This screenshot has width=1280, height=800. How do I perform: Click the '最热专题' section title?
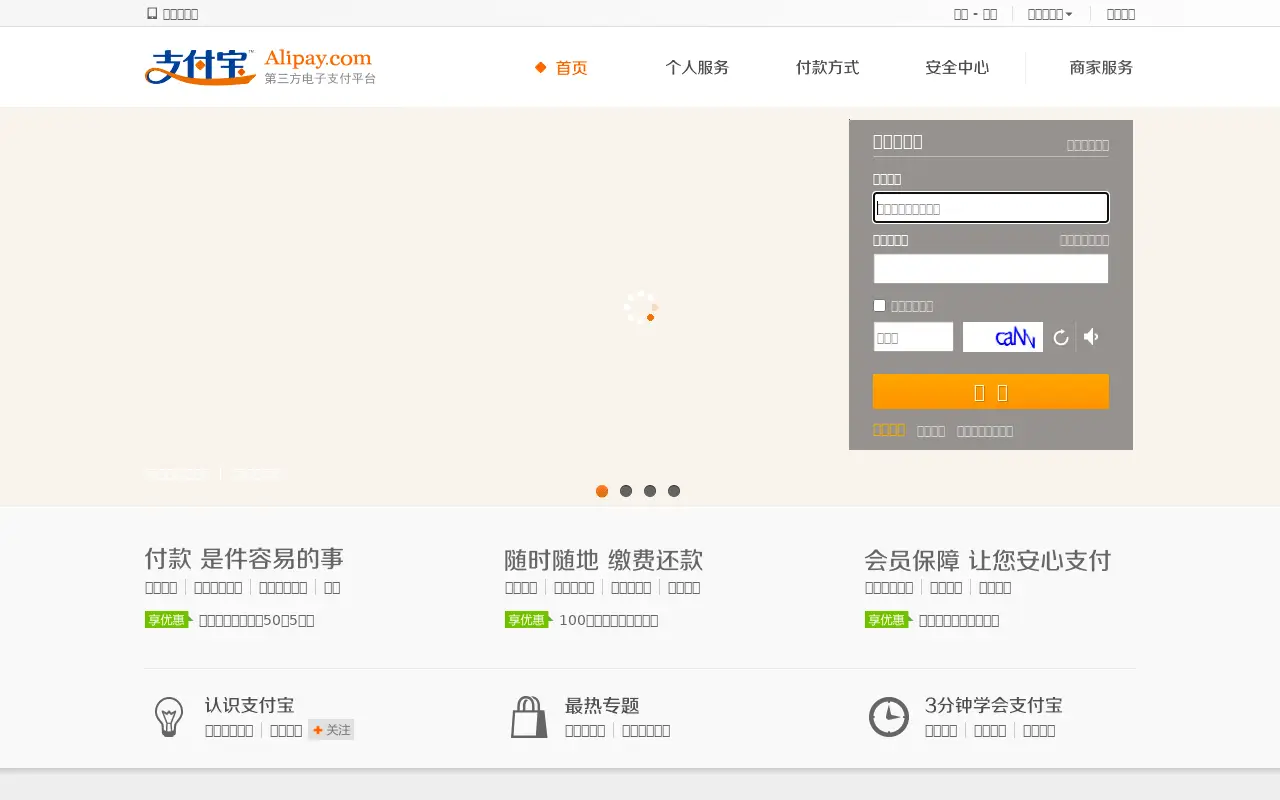(602, 705)
